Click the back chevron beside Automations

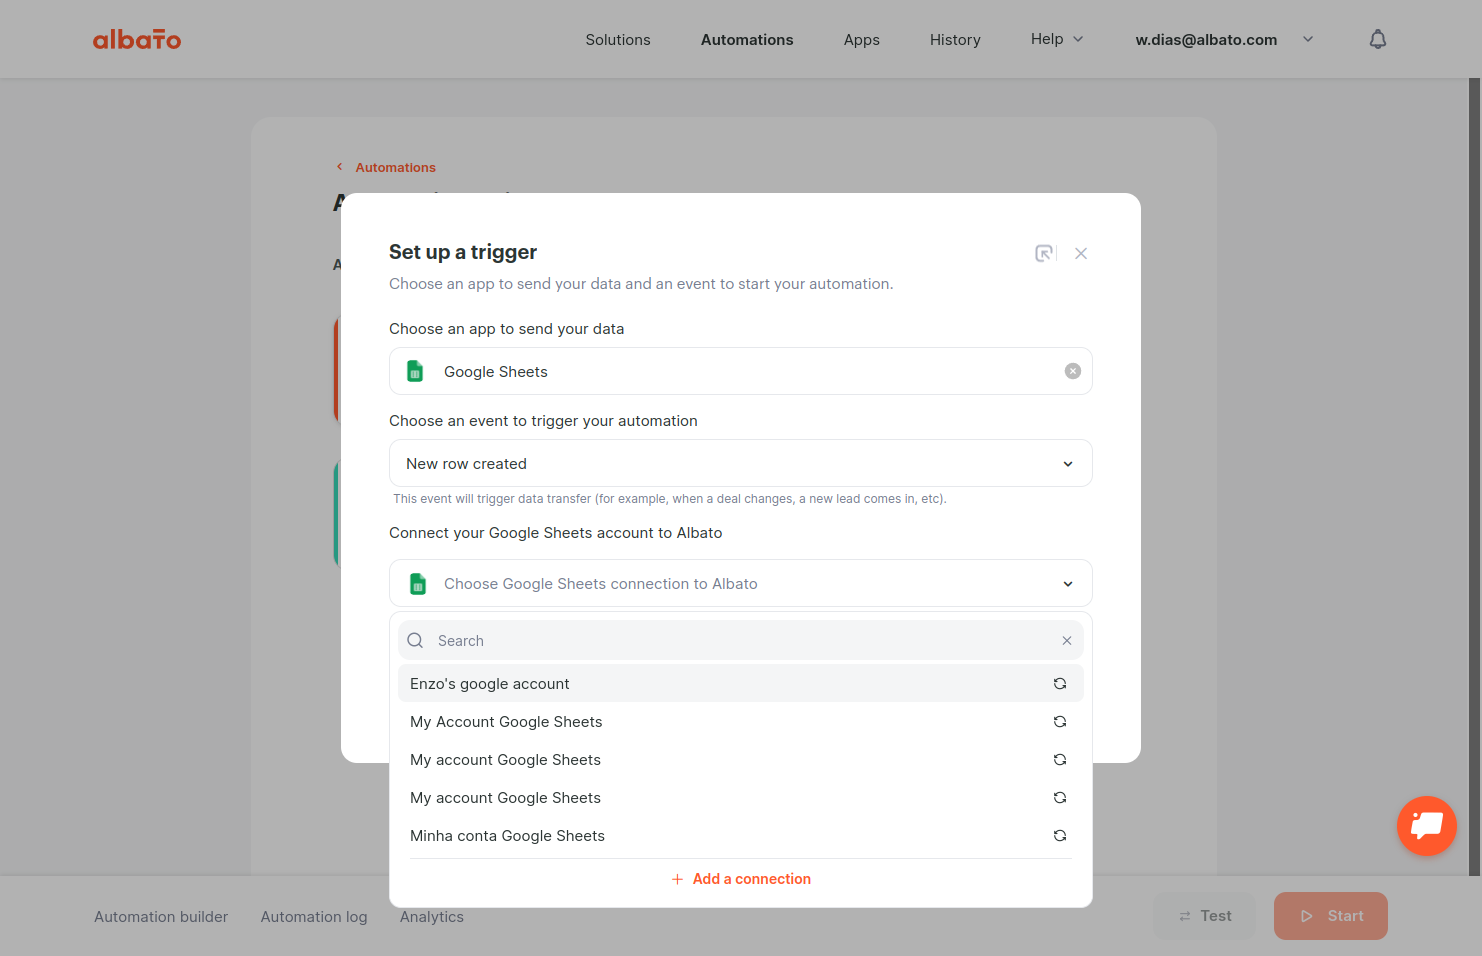coord(340,167)
